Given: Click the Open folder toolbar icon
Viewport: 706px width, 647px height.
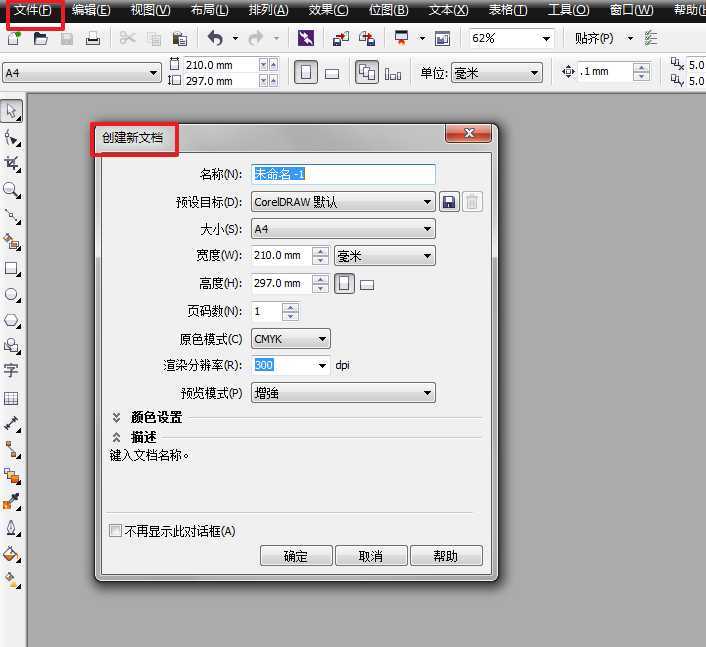Looking at the screenshot, I should point(41,39).
